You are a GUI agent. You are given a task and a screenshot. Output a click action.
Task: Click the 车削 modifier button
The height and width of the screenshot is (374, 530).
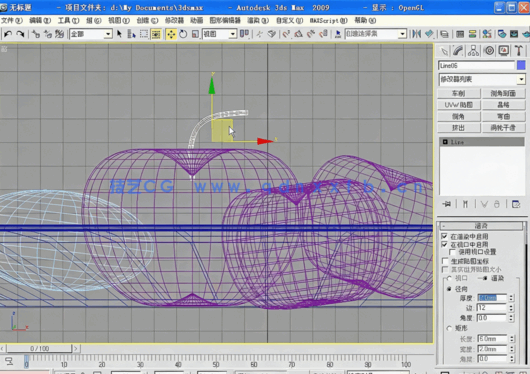459,93
